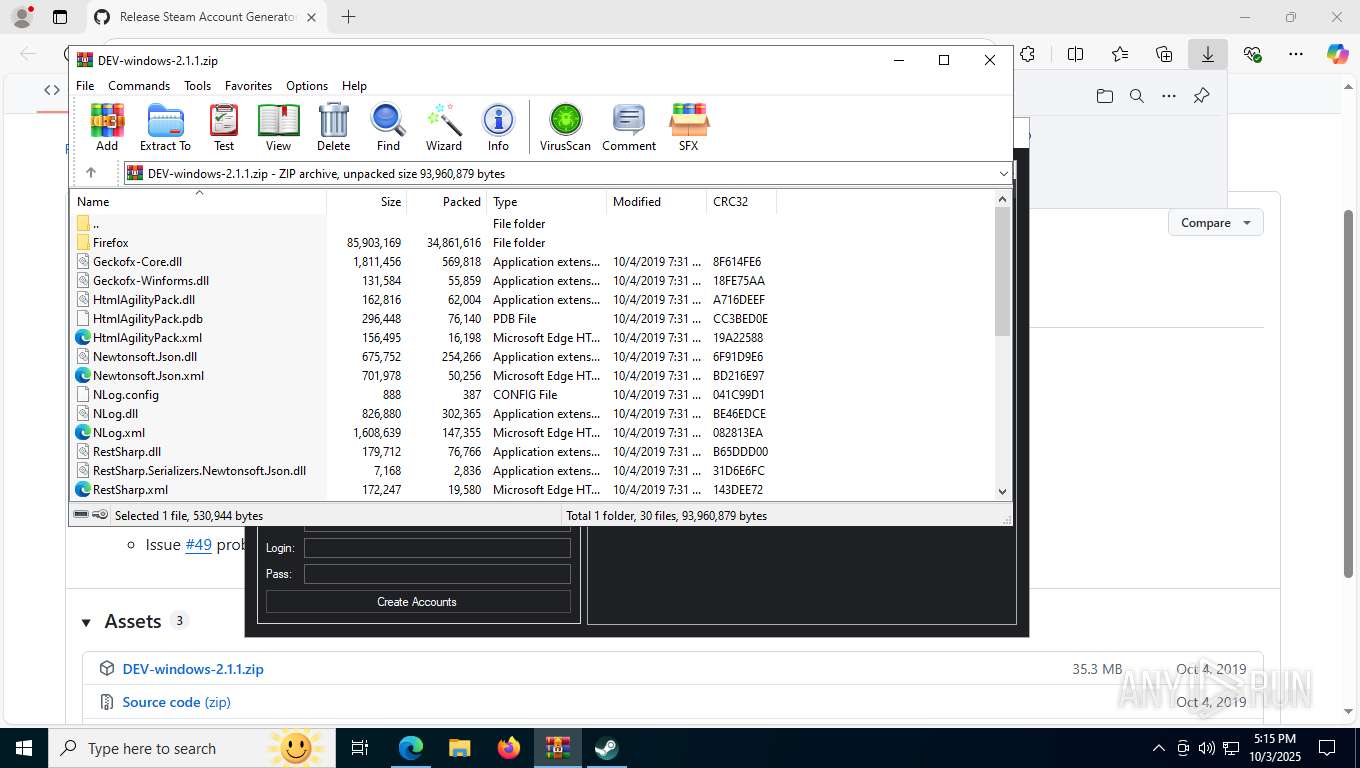The image size is (1360, 768).
Task: Open the Tools menu
Action: [x=197, y=86]
